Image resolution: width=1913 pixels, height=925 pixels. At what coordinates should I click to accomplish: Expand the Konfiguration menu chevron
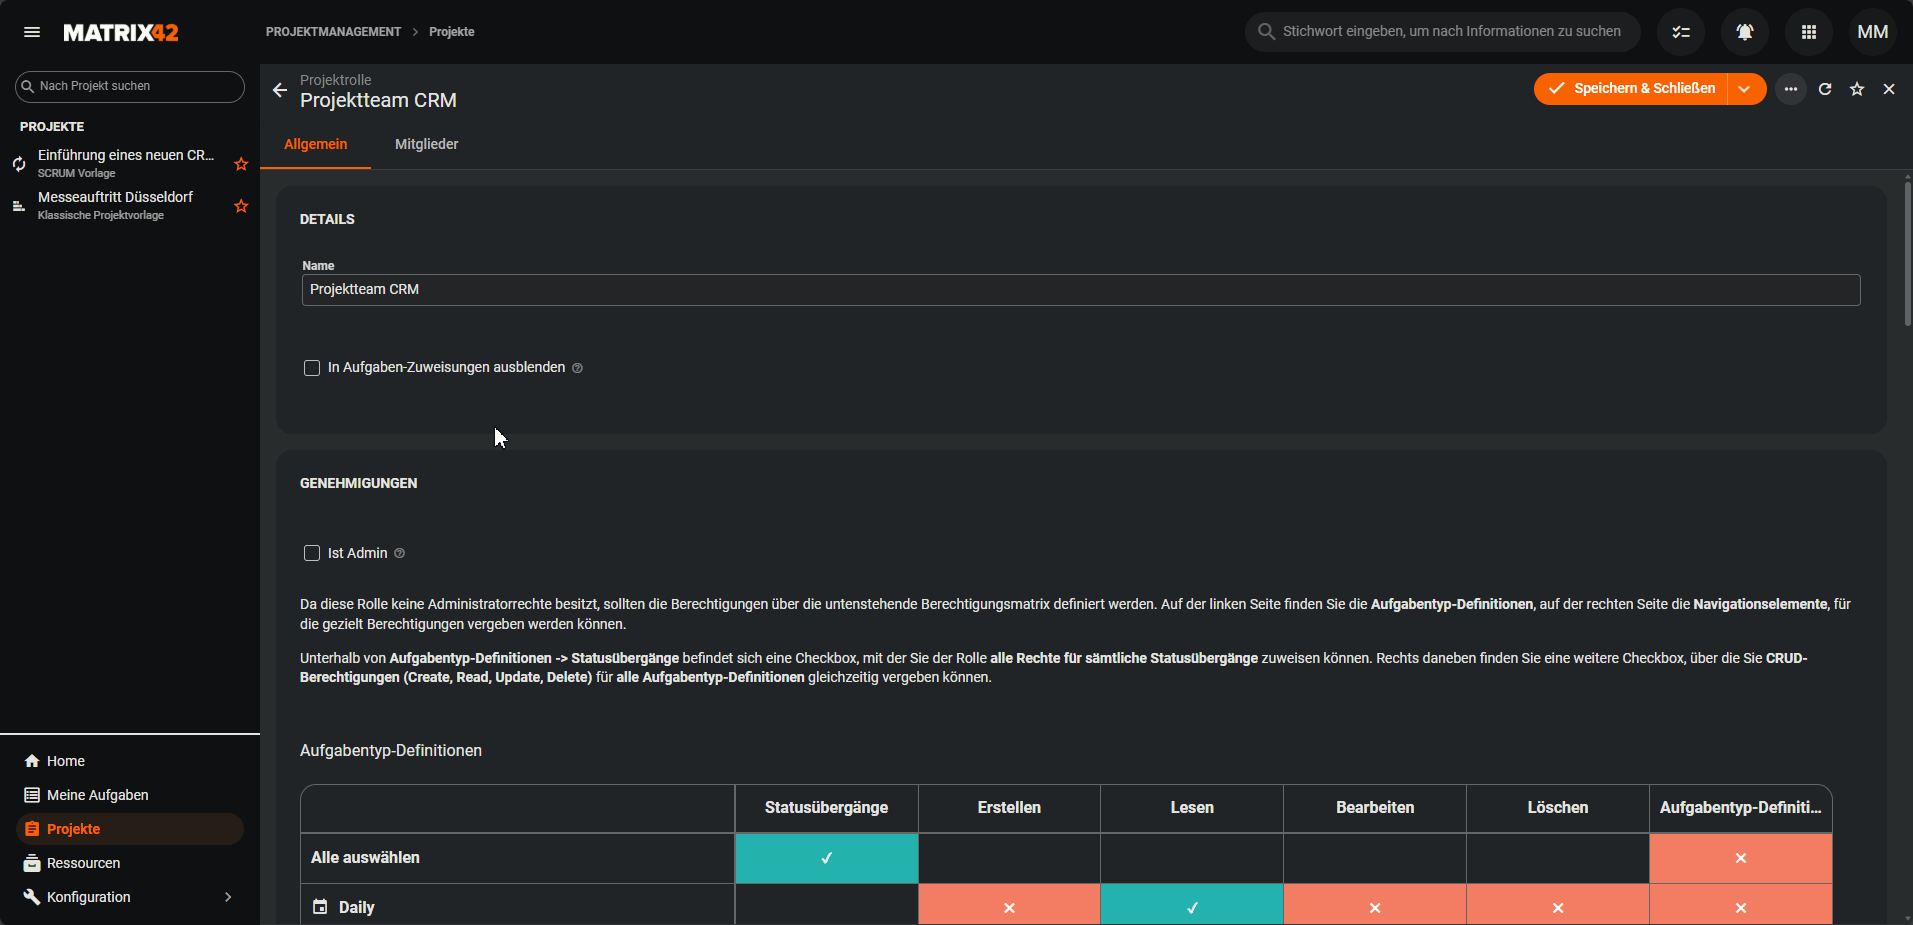(x=228, y=897)
